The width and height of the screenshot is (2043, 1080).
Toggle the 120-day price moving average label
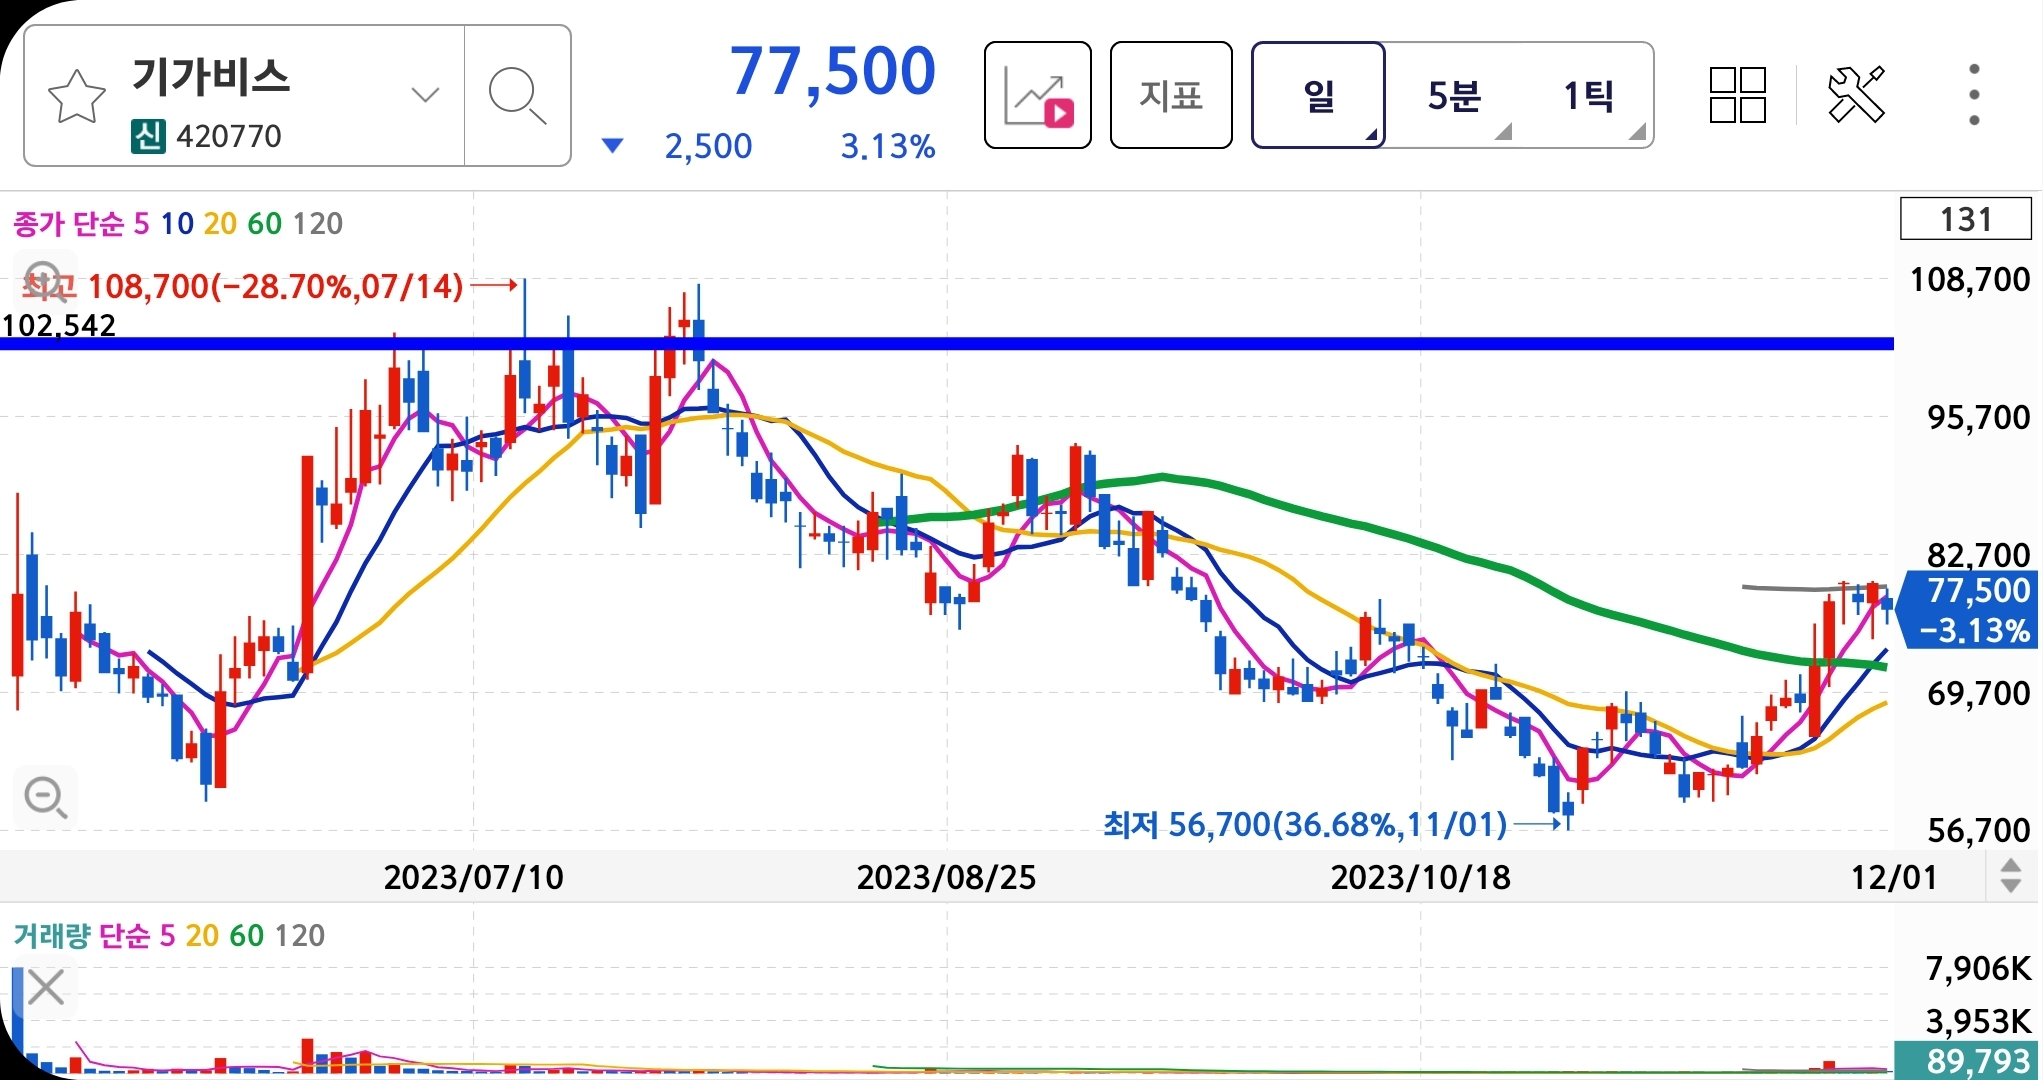(x=318, y=224)
